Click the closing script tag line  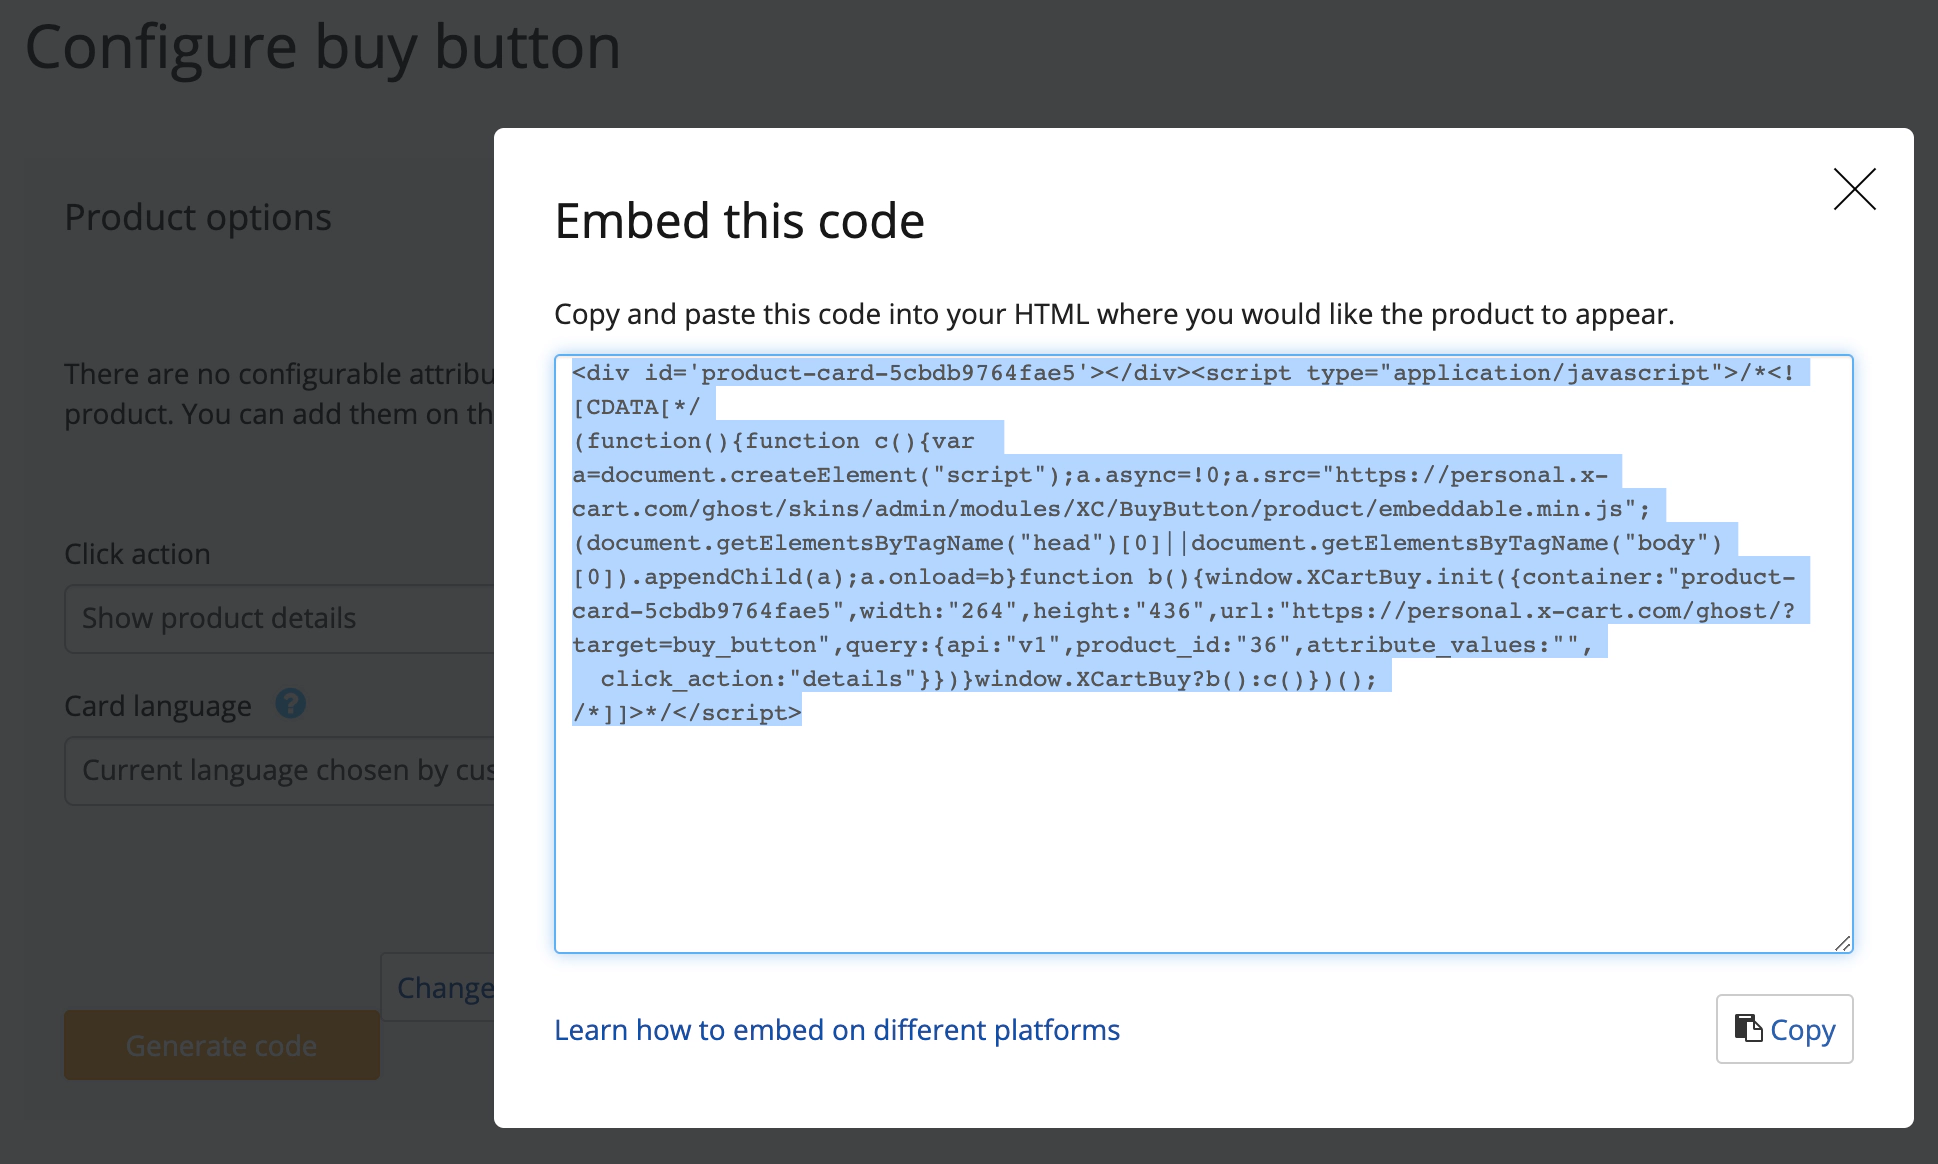point(687,713)
